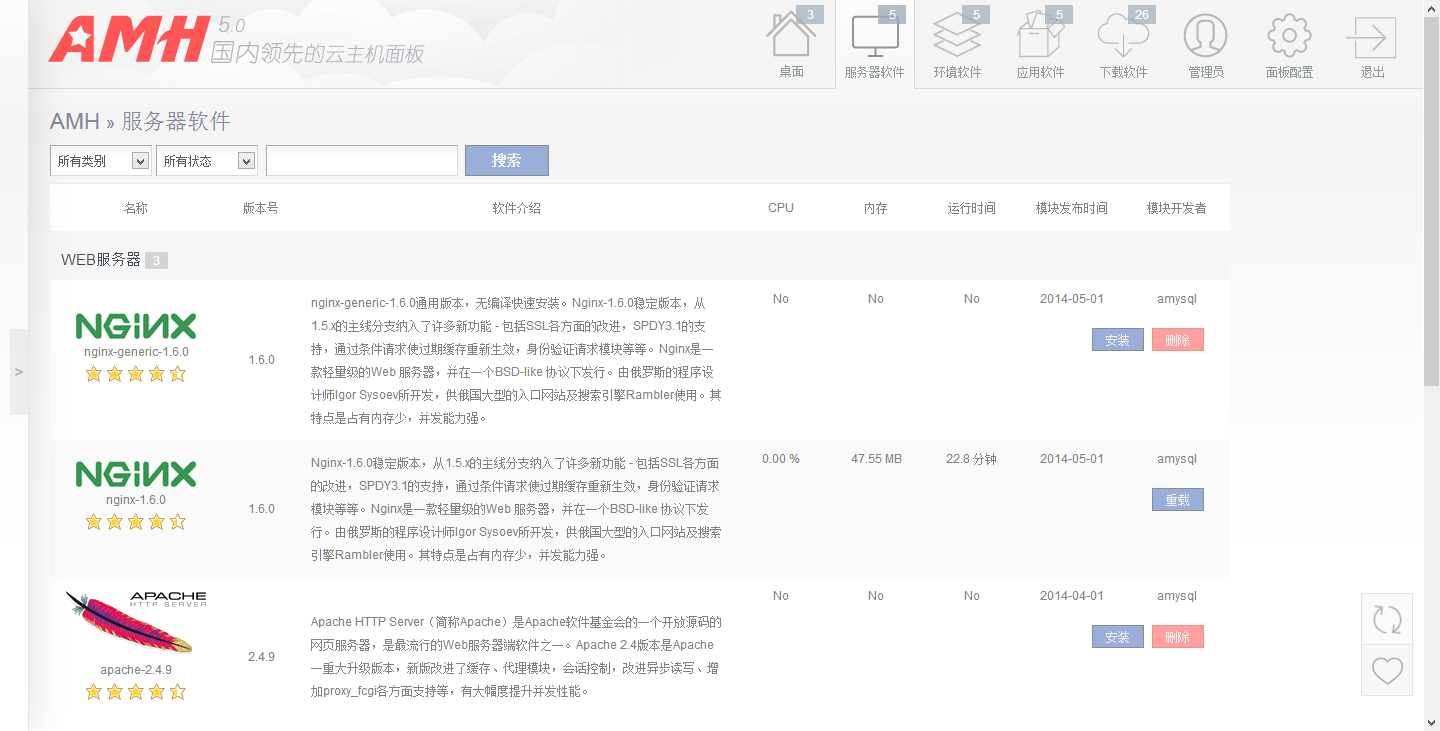
Task: Expand the 所有类别 category dropdown
Action: [100, 161]
